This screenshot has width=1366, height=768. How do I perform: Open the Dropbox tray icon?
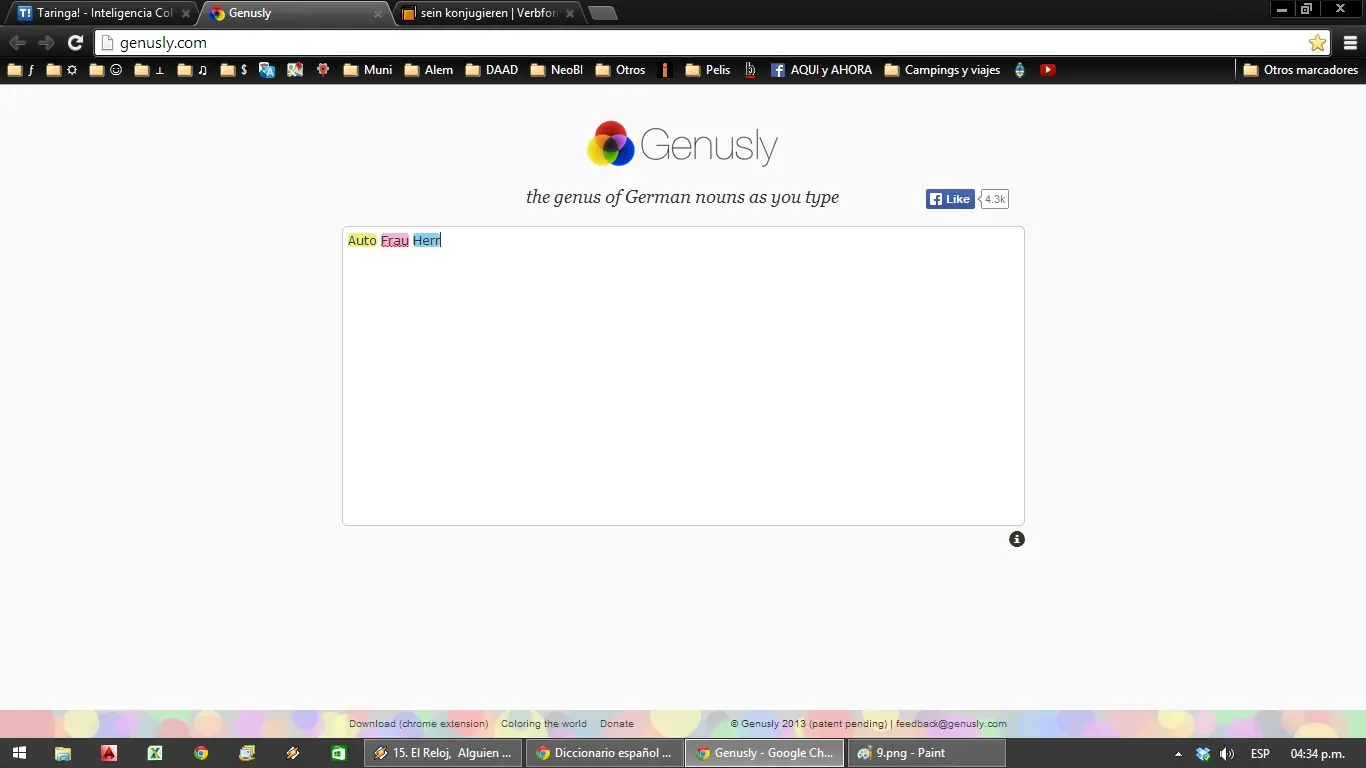tap(1203, 754)
